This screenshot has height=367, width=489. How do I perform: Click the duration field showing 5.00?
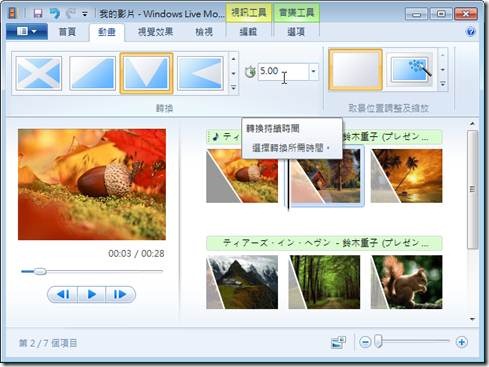coord(284,71)
